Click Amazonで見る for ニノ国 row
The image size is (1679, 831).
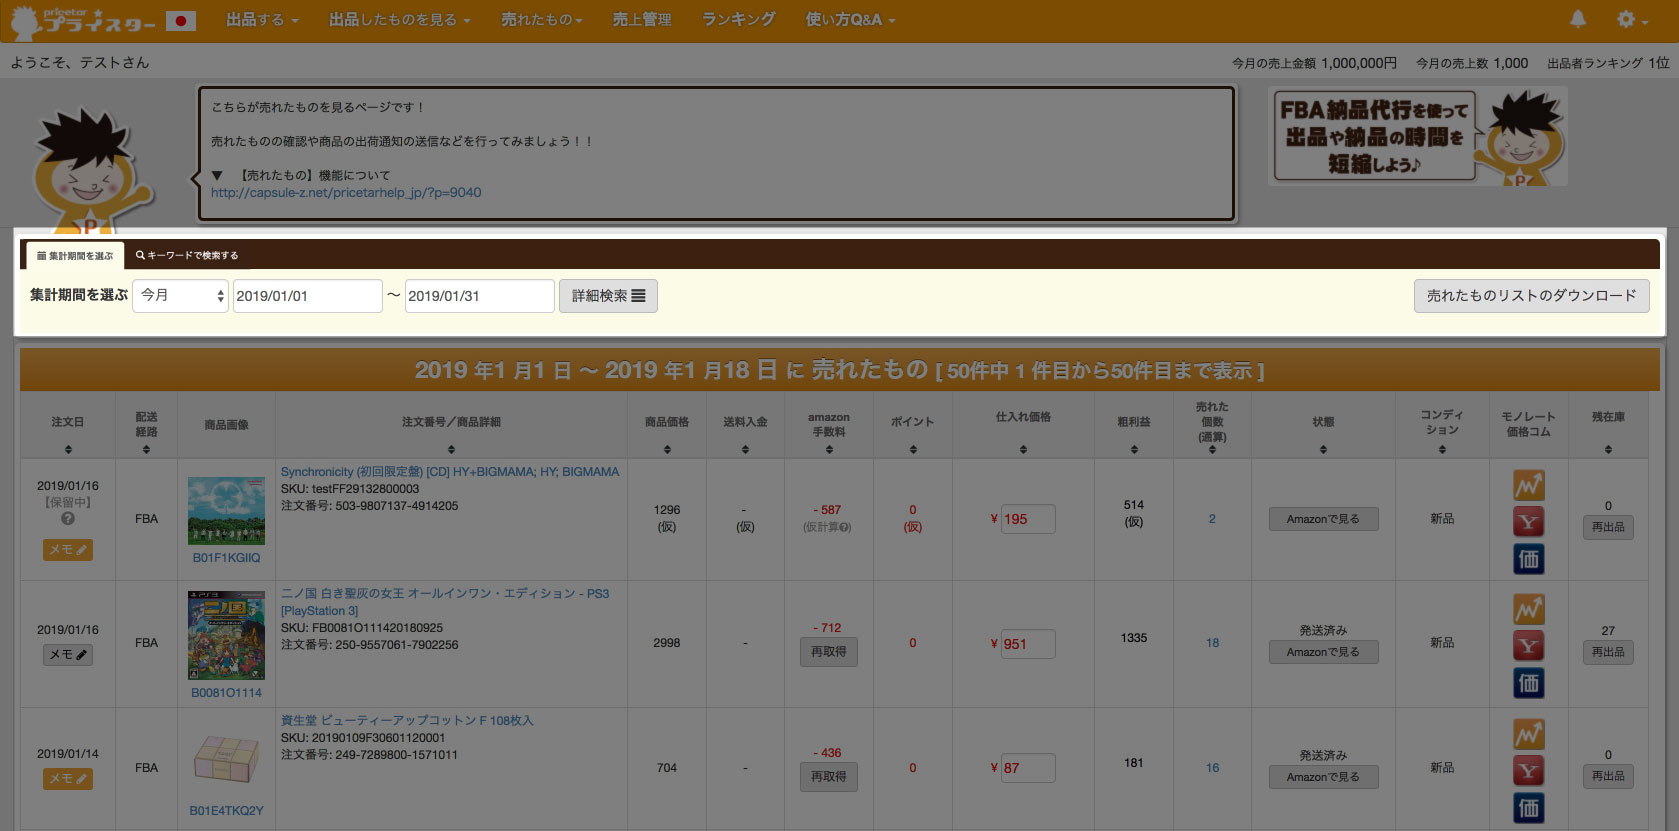(1323, 652)
